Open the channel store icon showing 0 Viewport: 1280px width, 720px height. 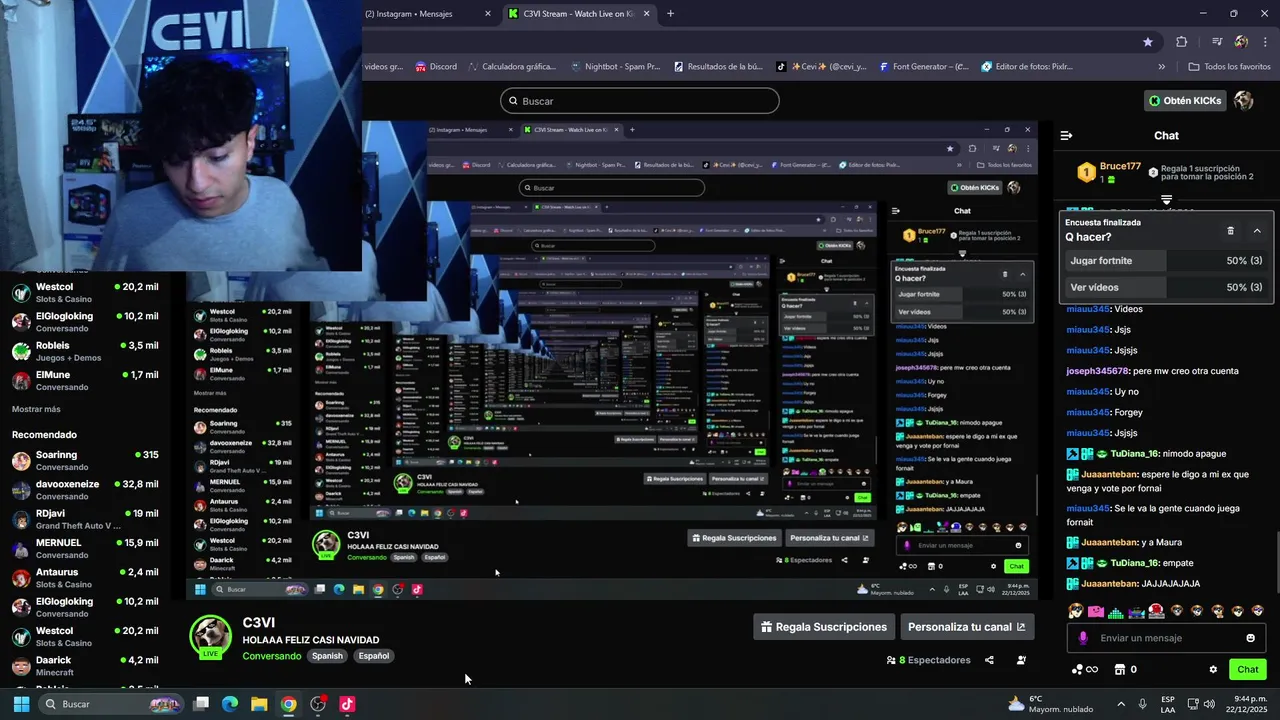1126,669
